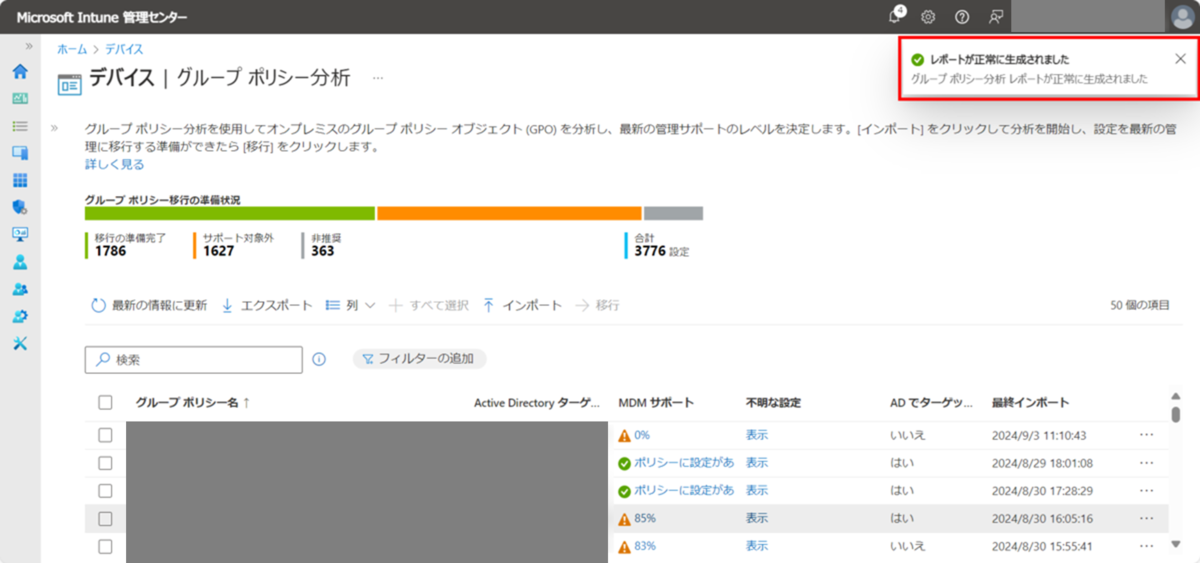Open Endpoint security shield icon in sidebar
The image size is (1200, 563).
pyautogui.click(x=20, y=207)
